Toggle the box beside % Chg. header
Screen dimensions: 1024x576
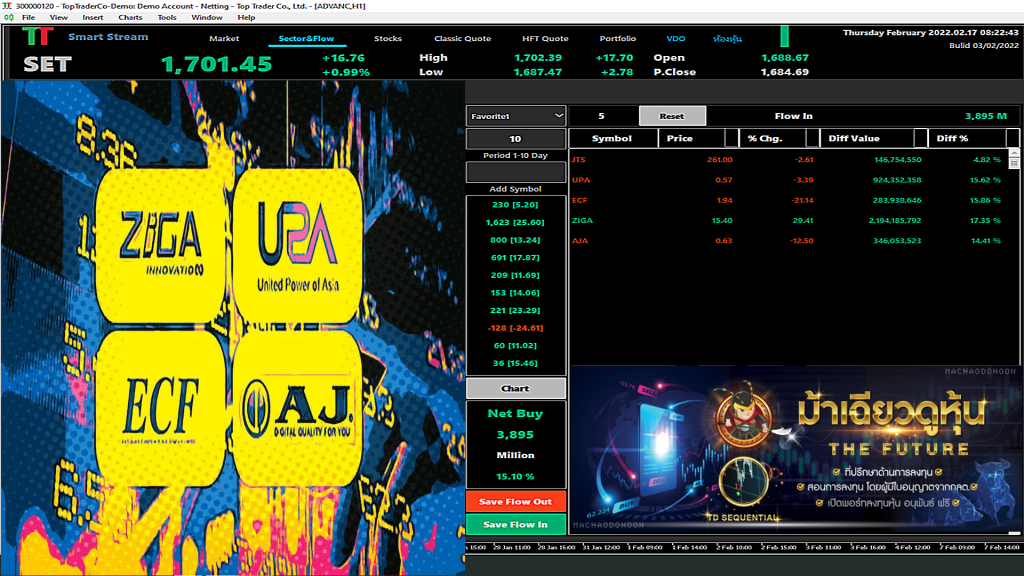[x=812, y=138]
